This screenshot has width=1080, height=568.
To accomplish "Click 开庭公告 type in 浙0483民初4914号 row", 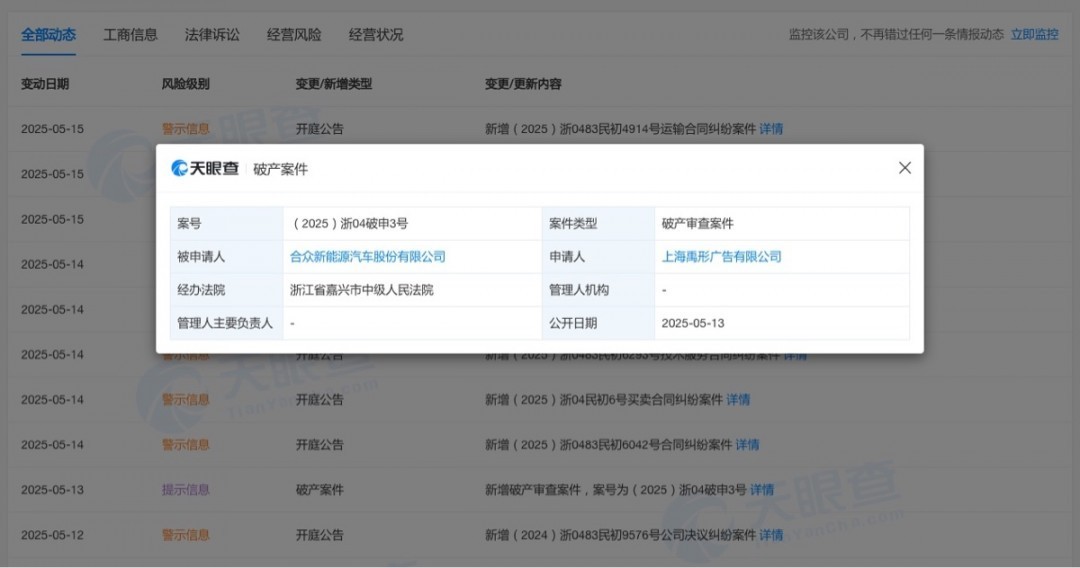I will pos(320,129).
